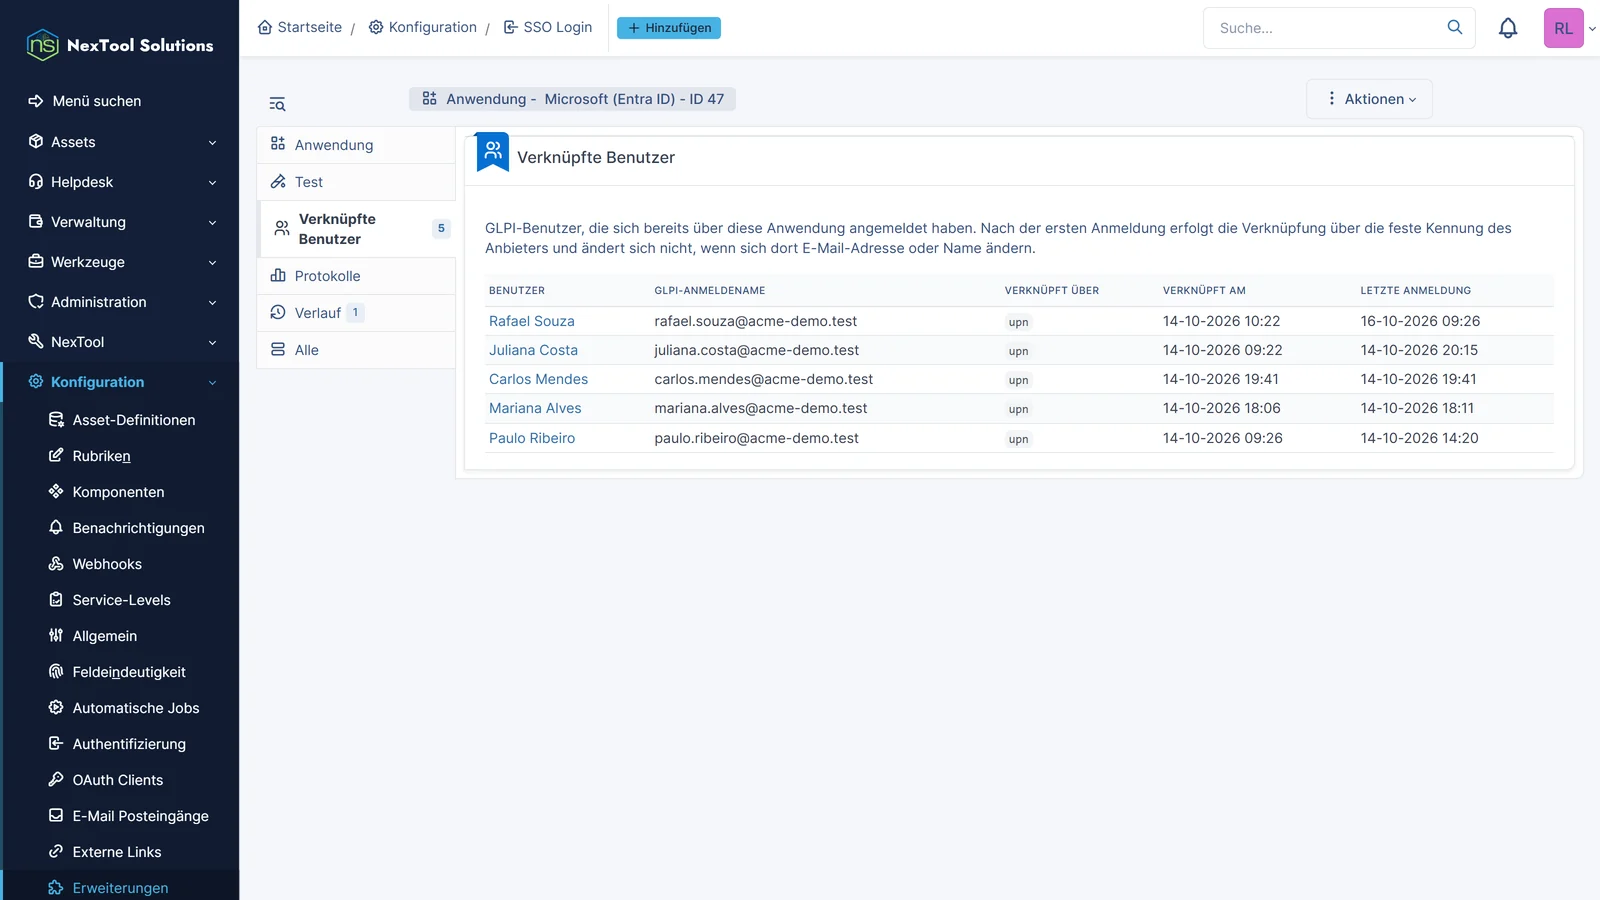Open the notifications bell icon
Screen dimensions: 1600x900
(x=1508, y=28)
